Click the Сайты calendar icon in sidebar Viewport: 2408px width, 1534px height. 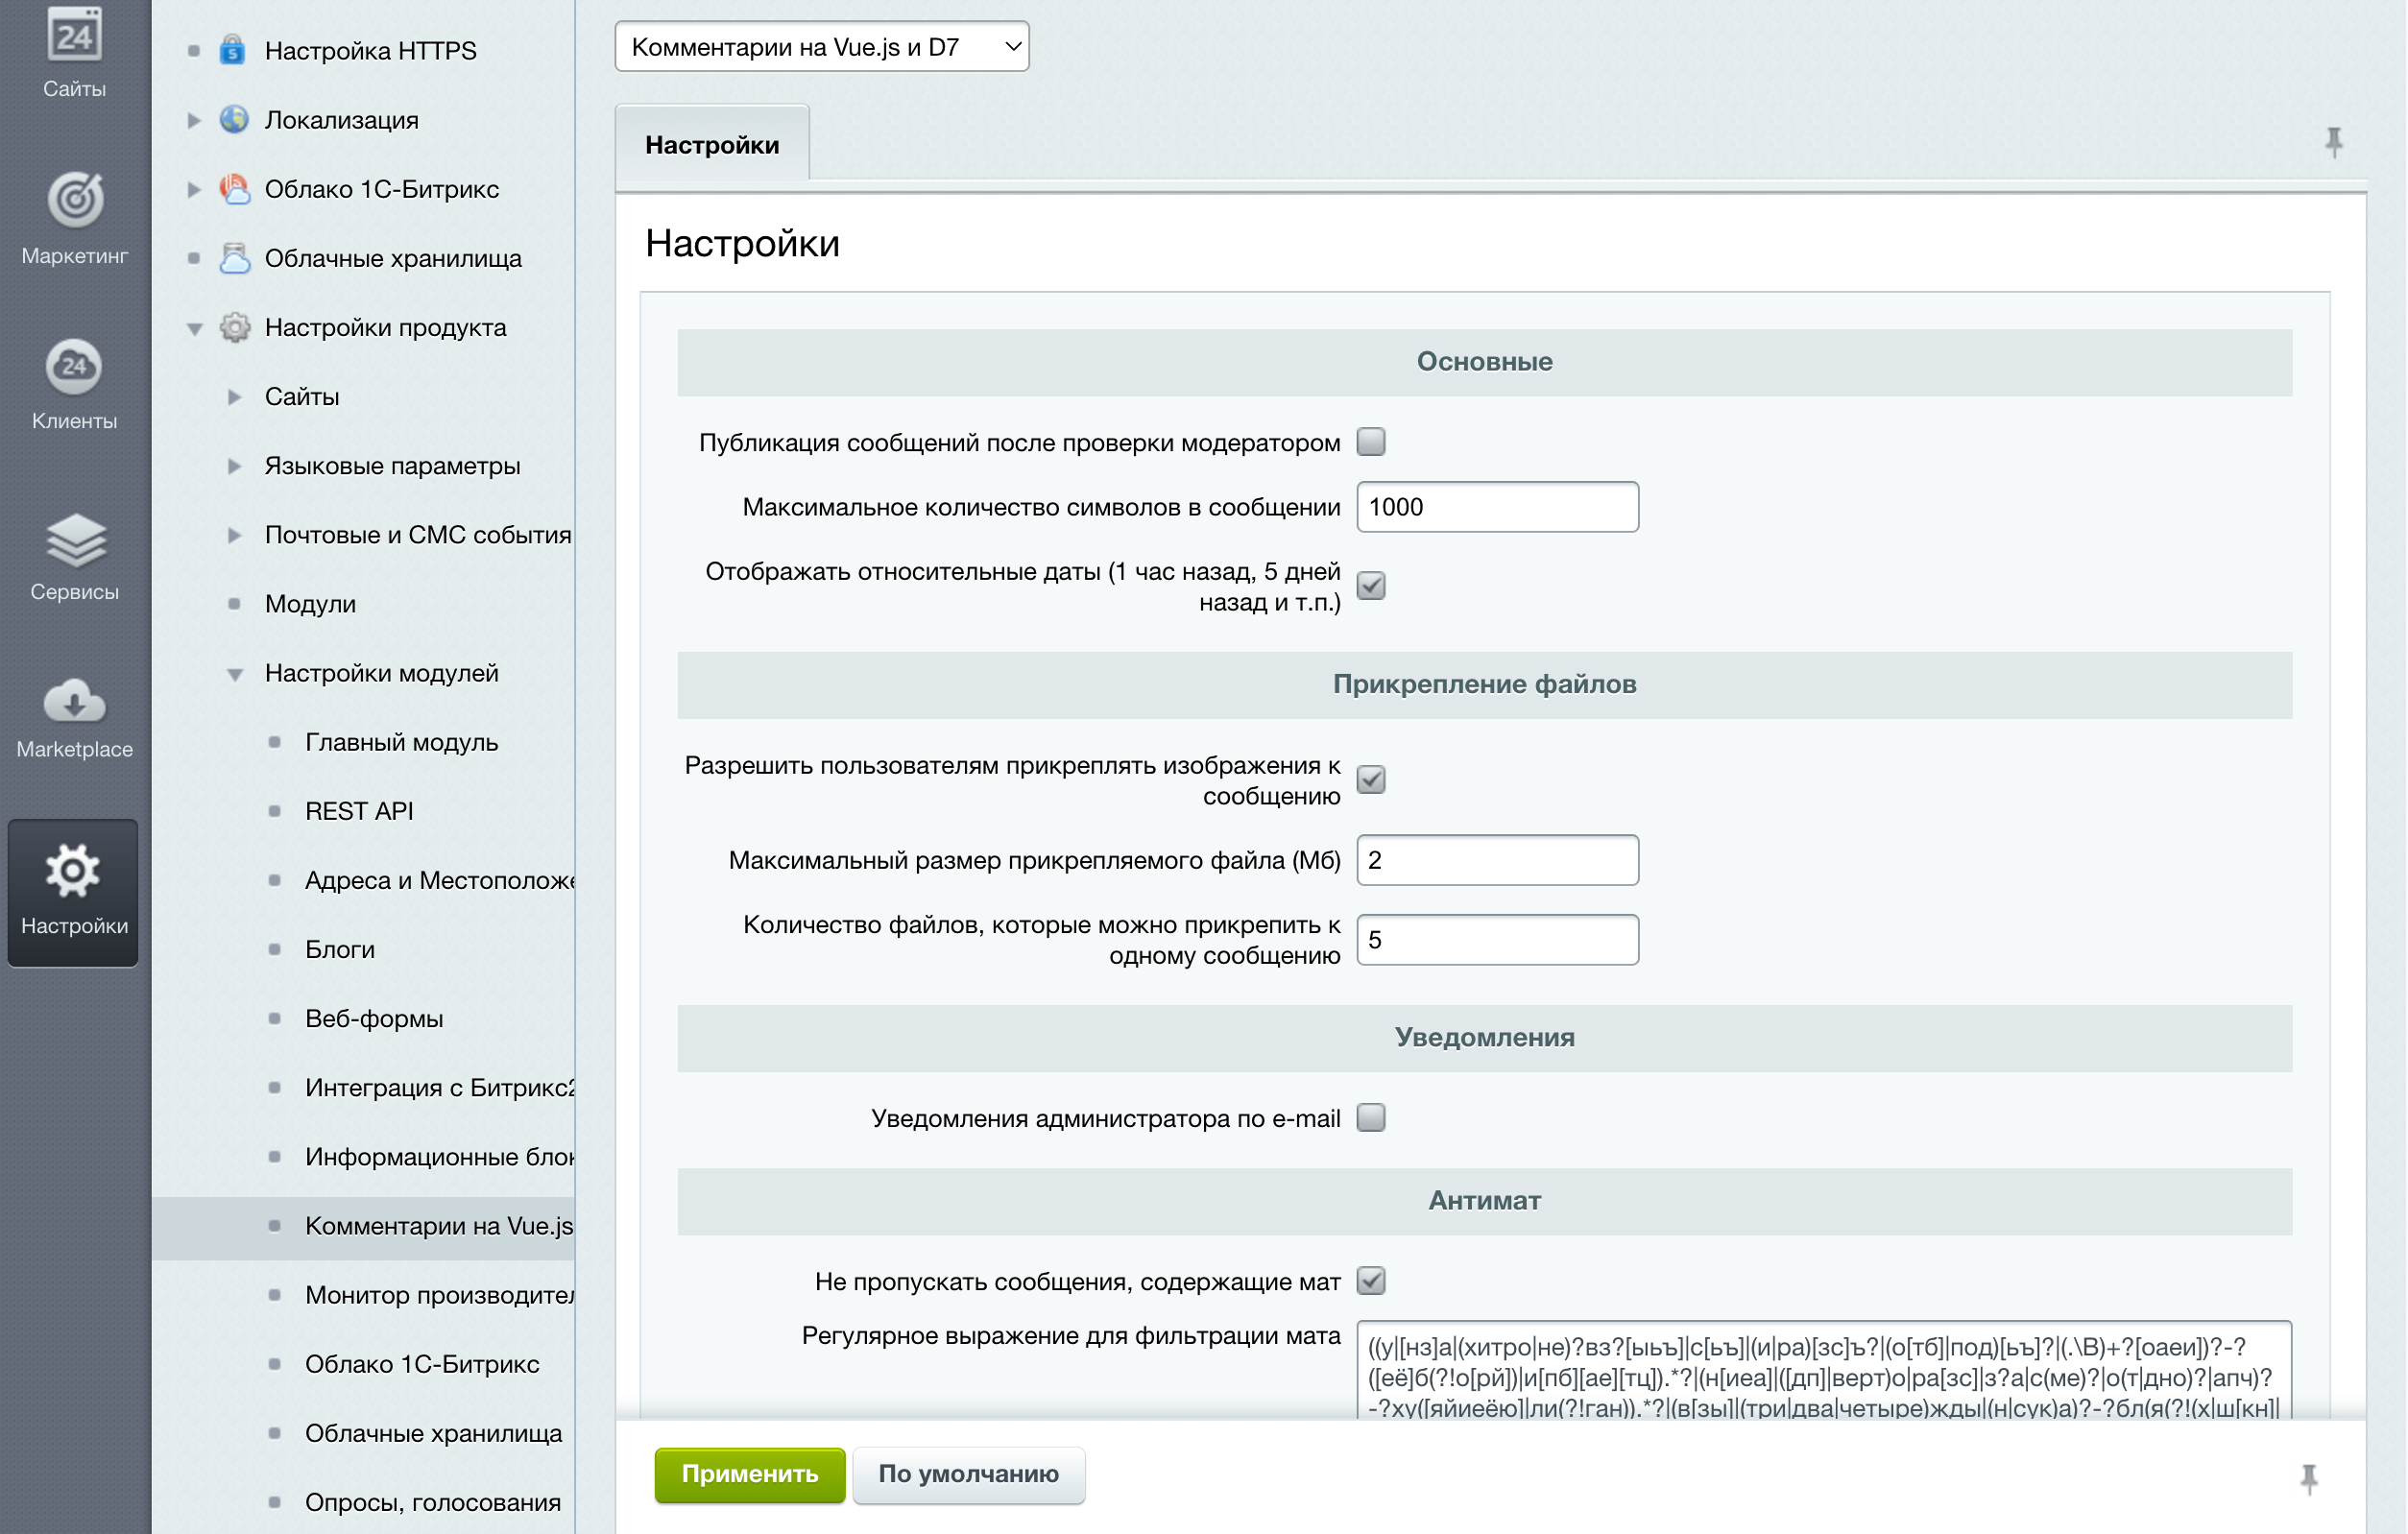click(74, 36)
